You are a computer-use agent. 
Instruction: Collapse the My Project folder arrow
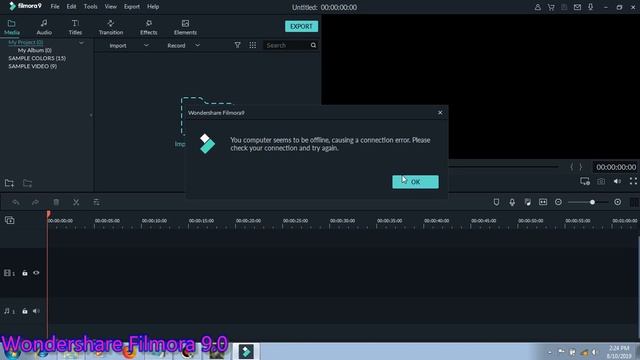tap(81, 42)
